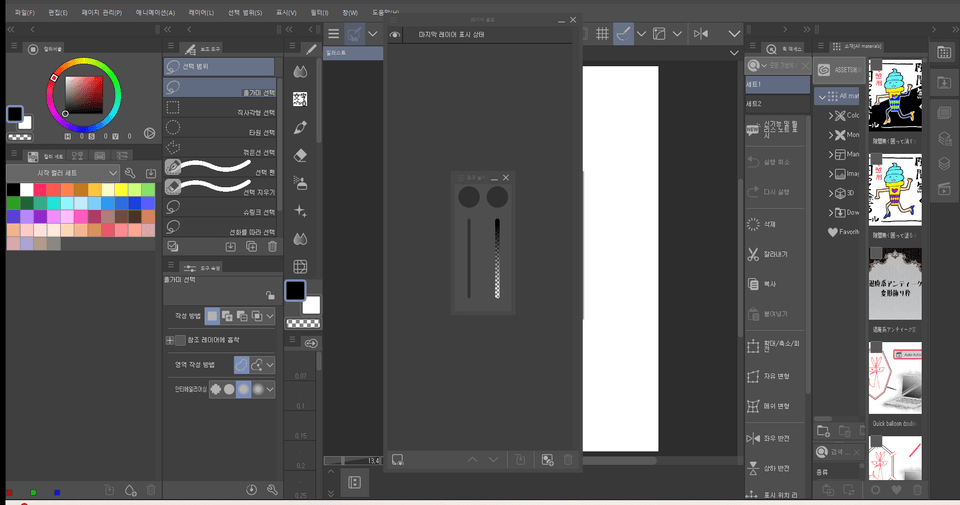Select add selection mode in 작성 방법
This screenshot has height=505, width=960.
point(227,316)
